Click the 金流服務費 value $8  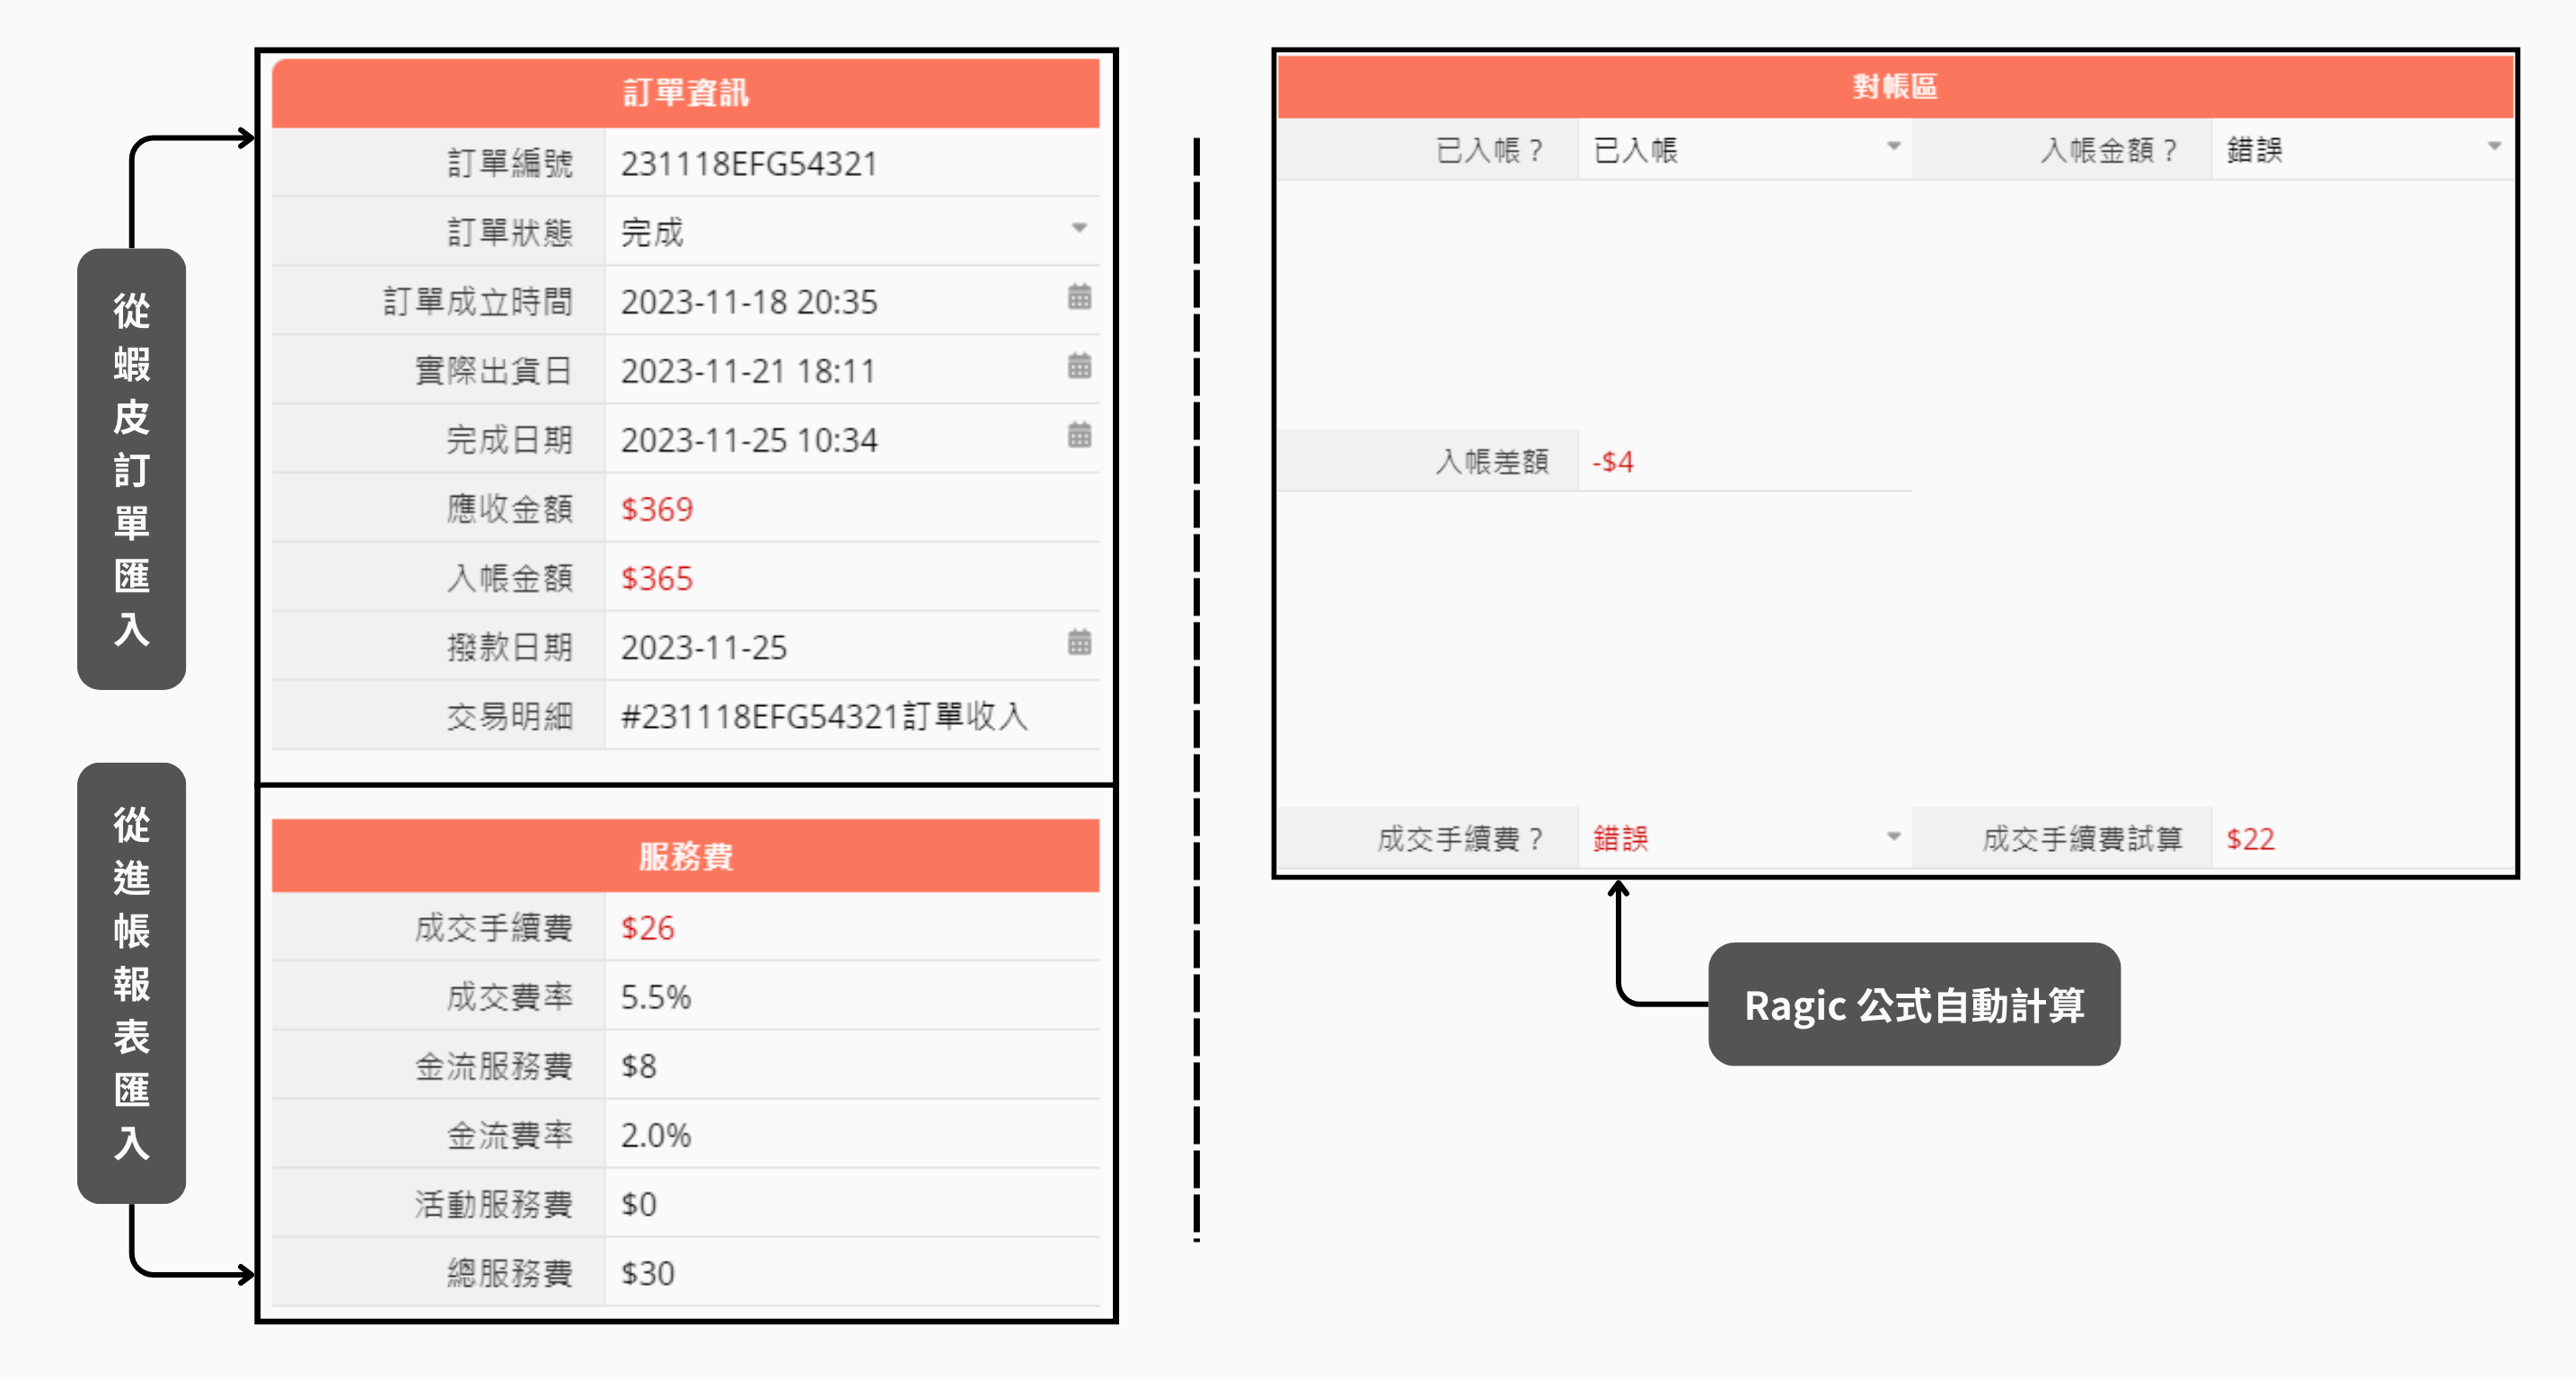coord(639,1065)
